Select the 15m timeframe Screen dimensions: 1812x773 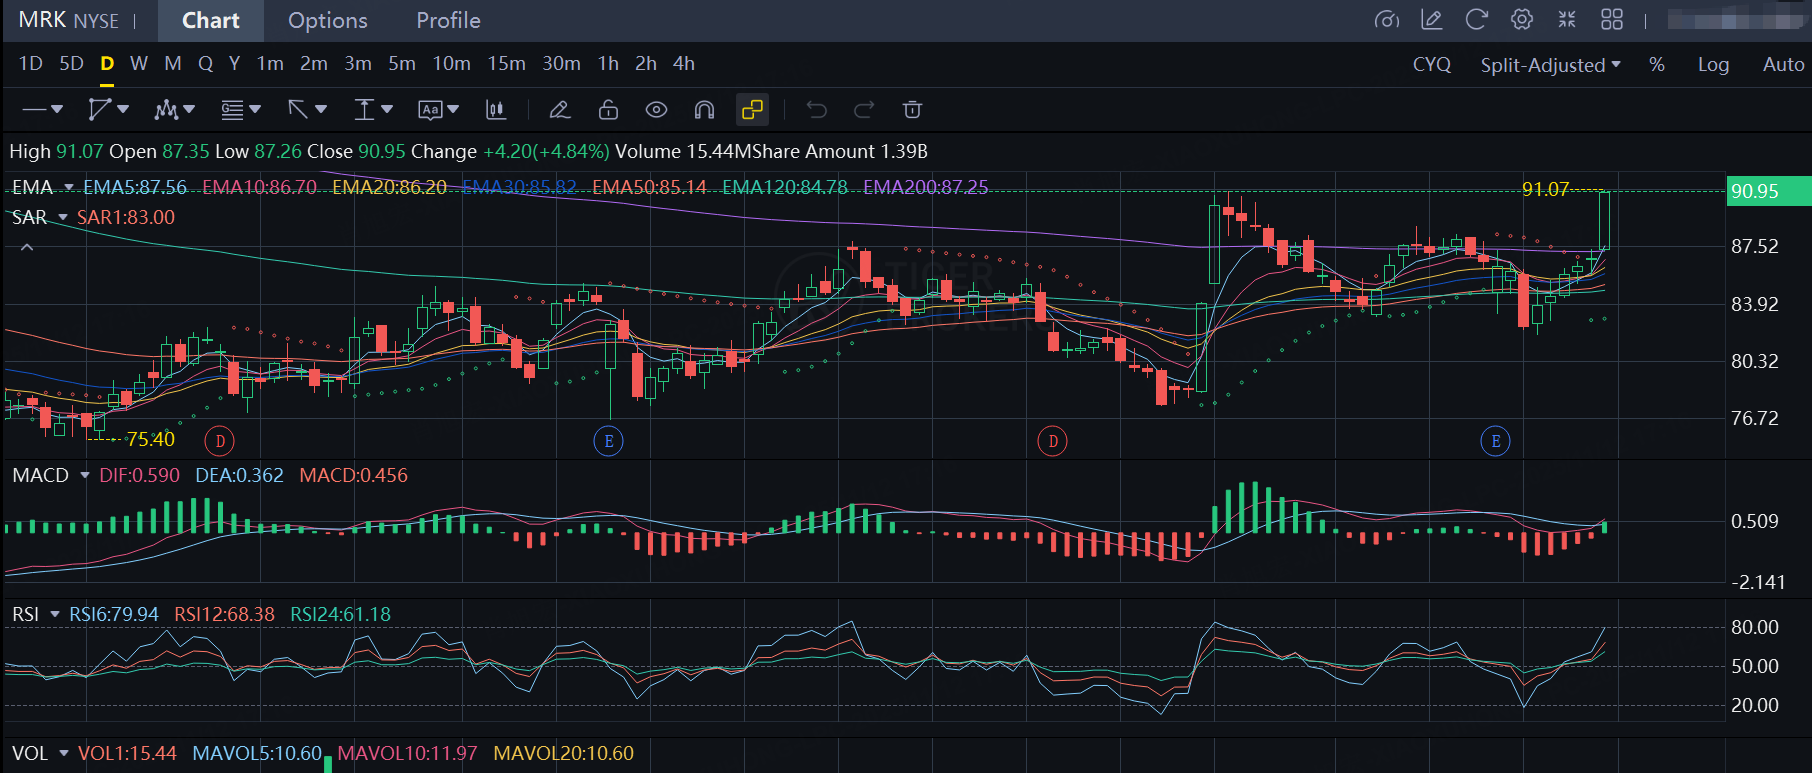point(506,64)
